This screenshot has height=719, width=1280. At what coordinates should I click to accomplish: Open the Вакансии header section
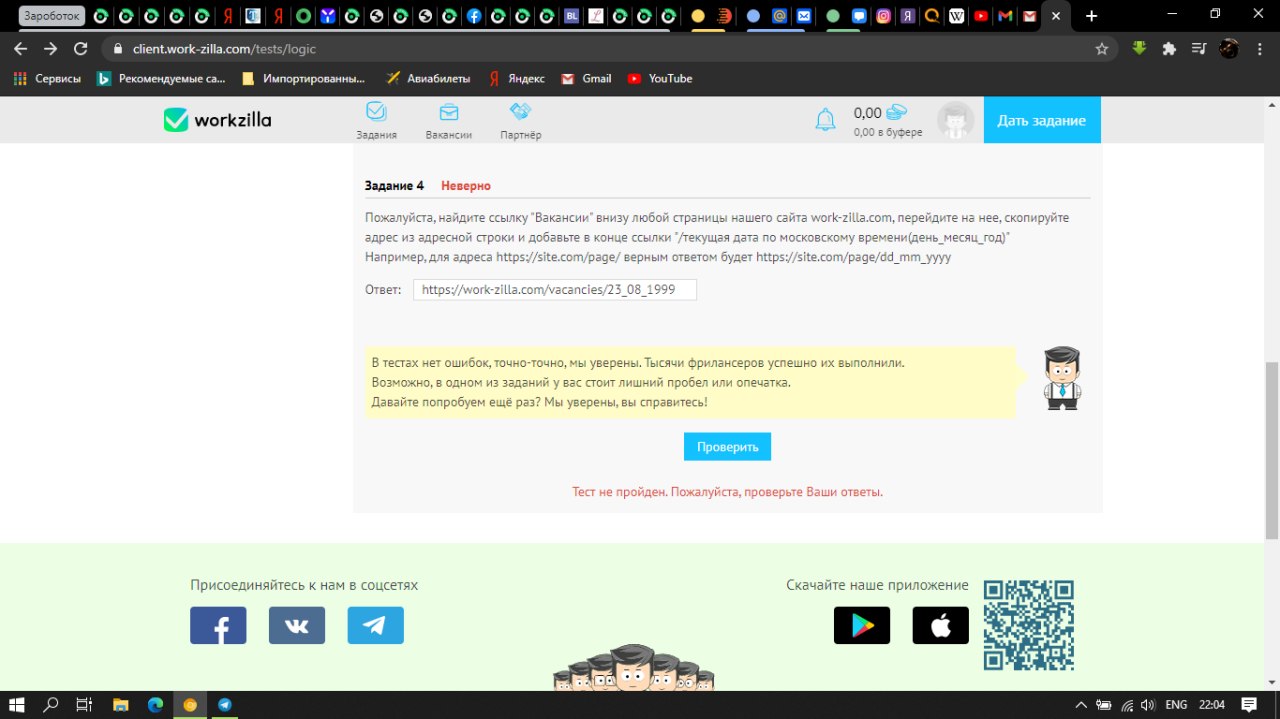(449, 120)
